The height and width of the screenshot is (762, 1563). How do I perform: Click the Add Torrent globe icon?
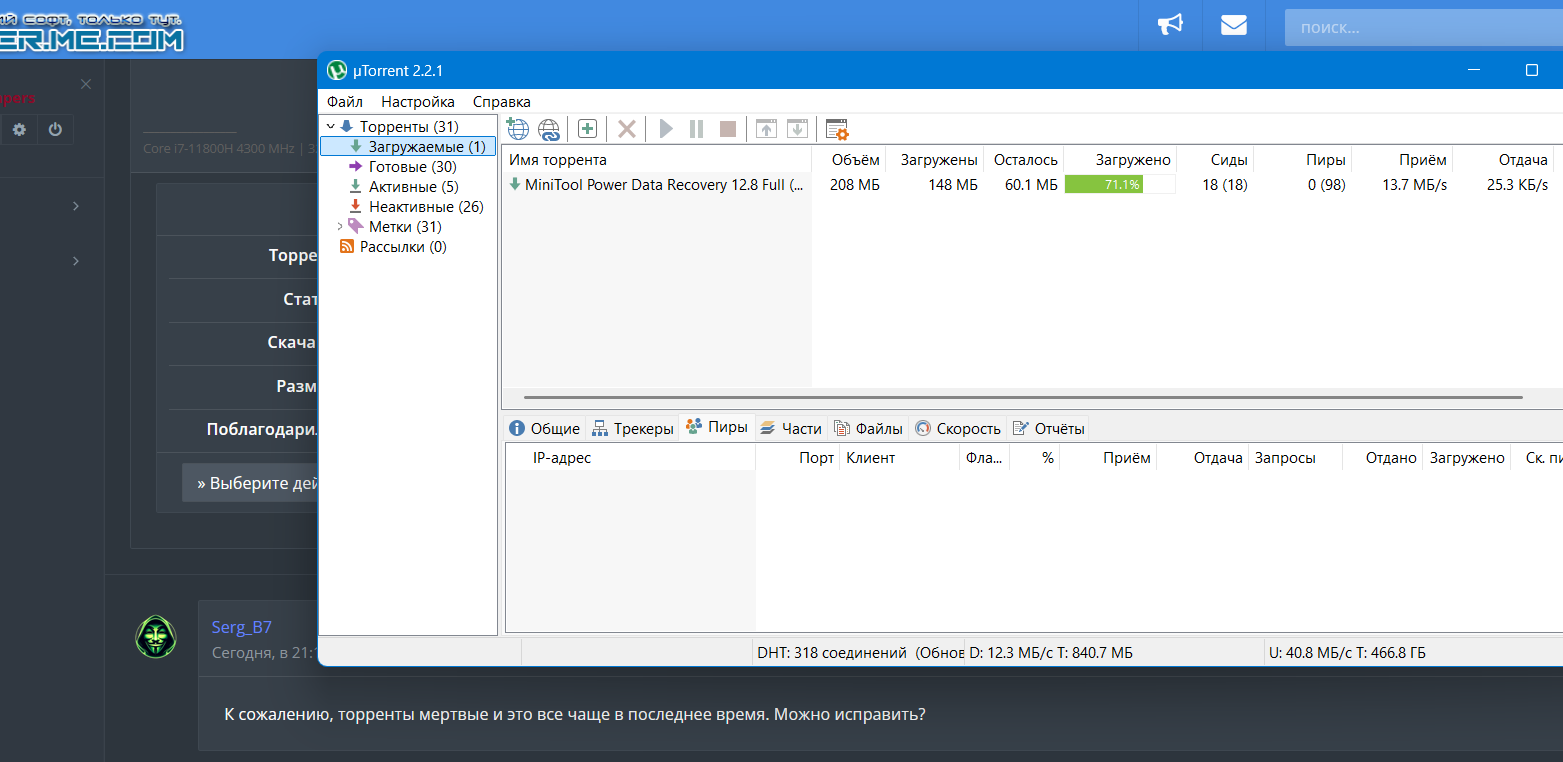click(x=517, y=129)
